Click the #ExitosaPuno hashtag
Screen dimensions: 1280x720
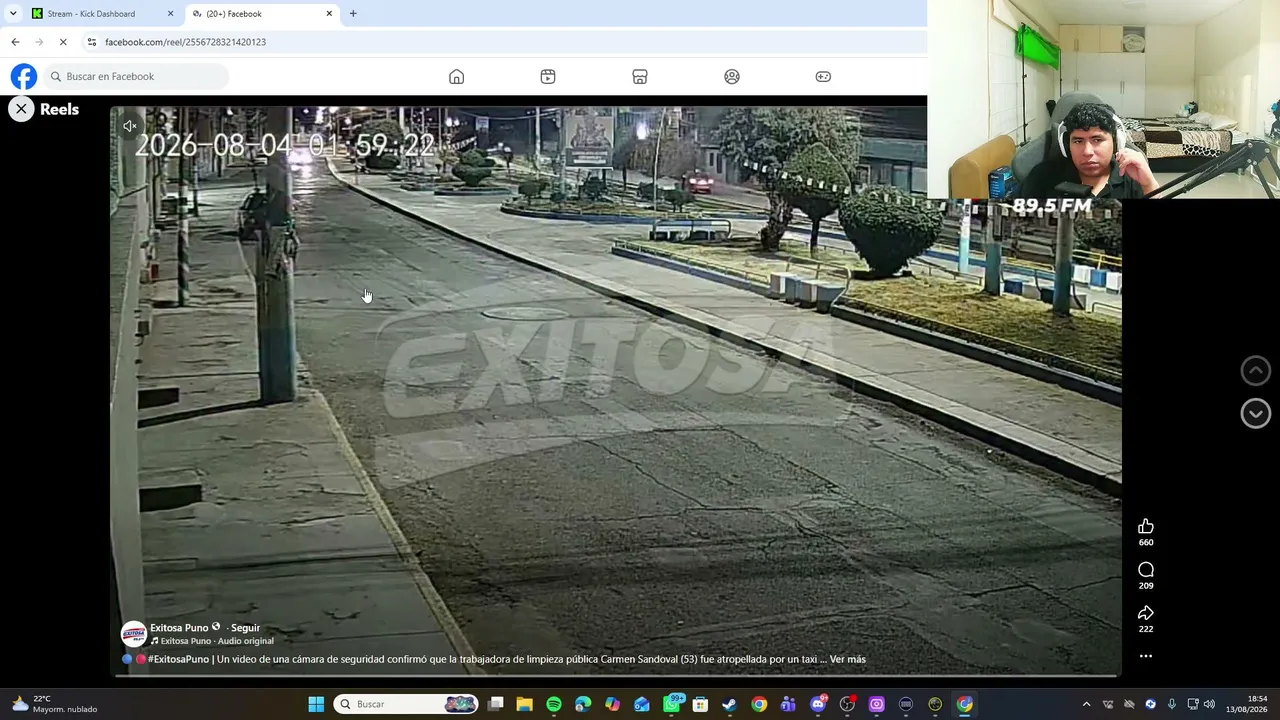click(178, 659)
